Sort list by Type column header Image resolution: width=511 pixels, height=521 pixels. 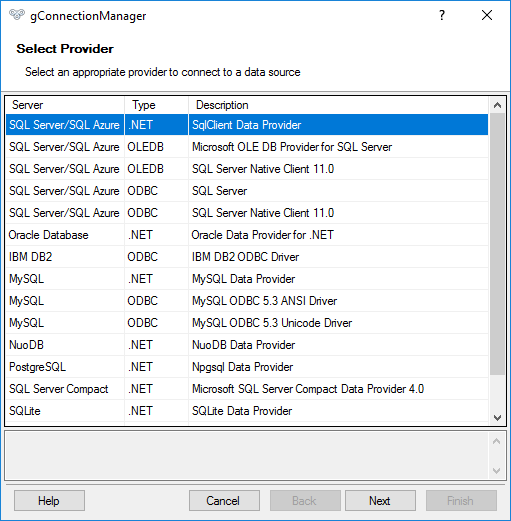click(156, 105)
